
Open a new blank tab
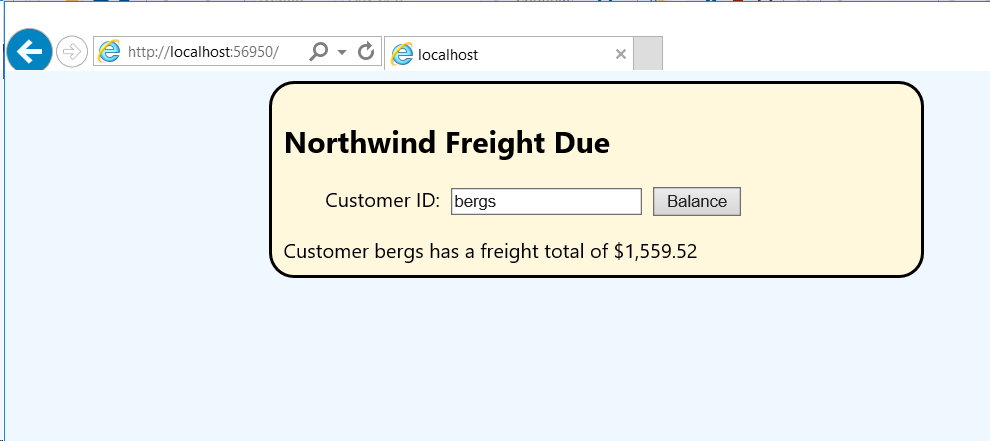point(648,54)
